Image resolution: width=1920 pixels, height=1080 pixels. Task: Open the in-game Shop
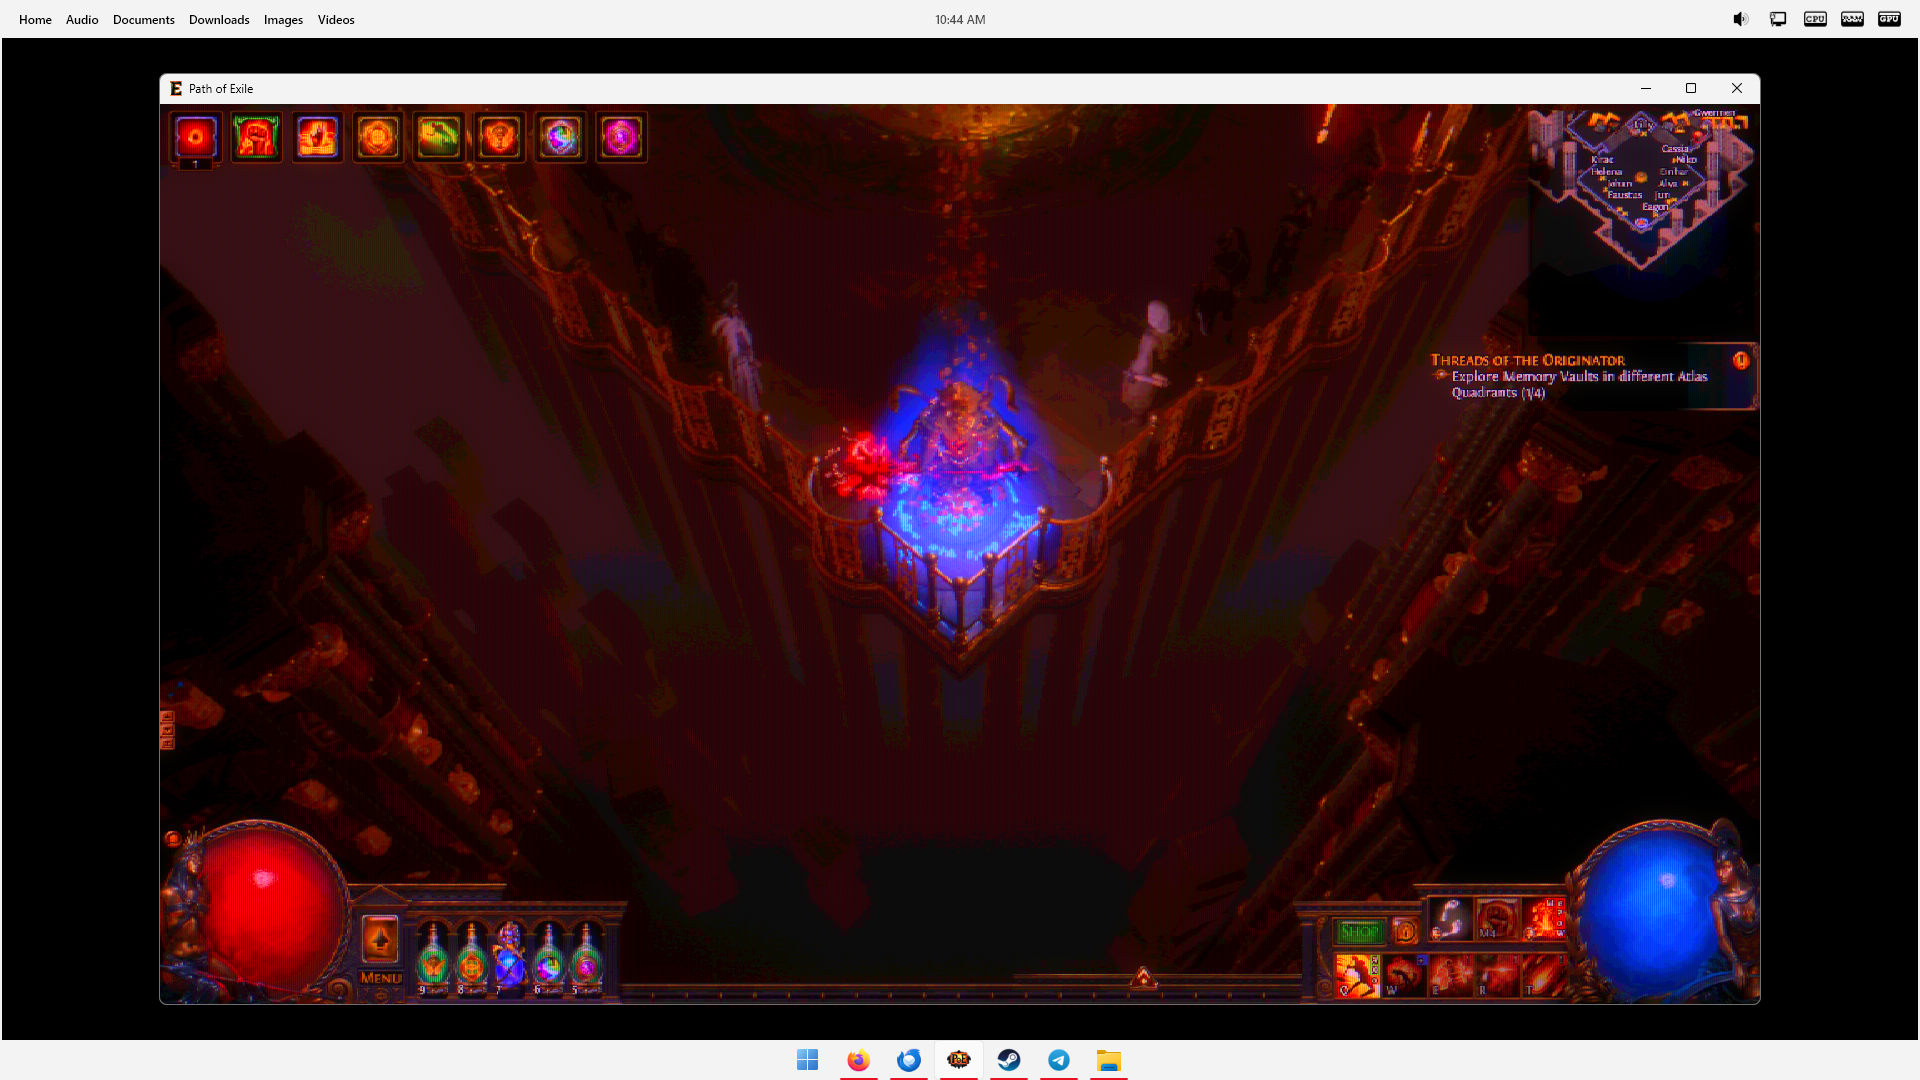(1359, 932)
